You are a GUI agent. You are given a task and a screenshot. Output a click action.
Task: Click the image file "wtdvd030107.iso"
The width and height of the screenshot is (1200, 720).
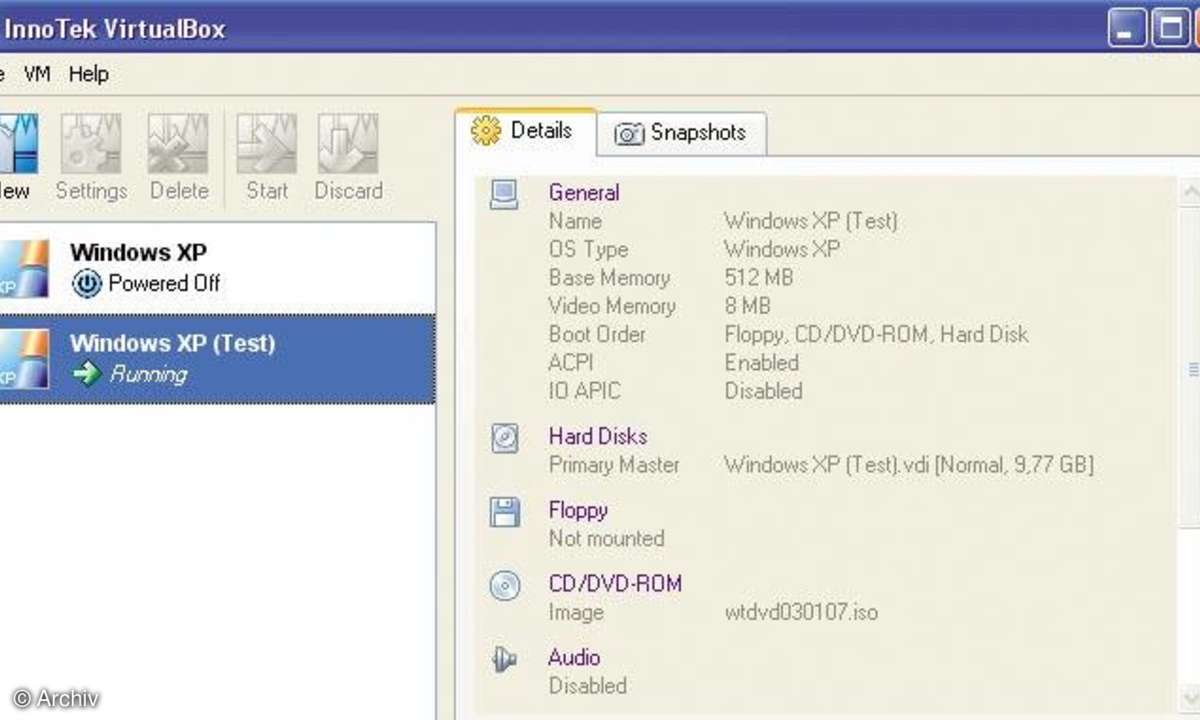point(801,612)
